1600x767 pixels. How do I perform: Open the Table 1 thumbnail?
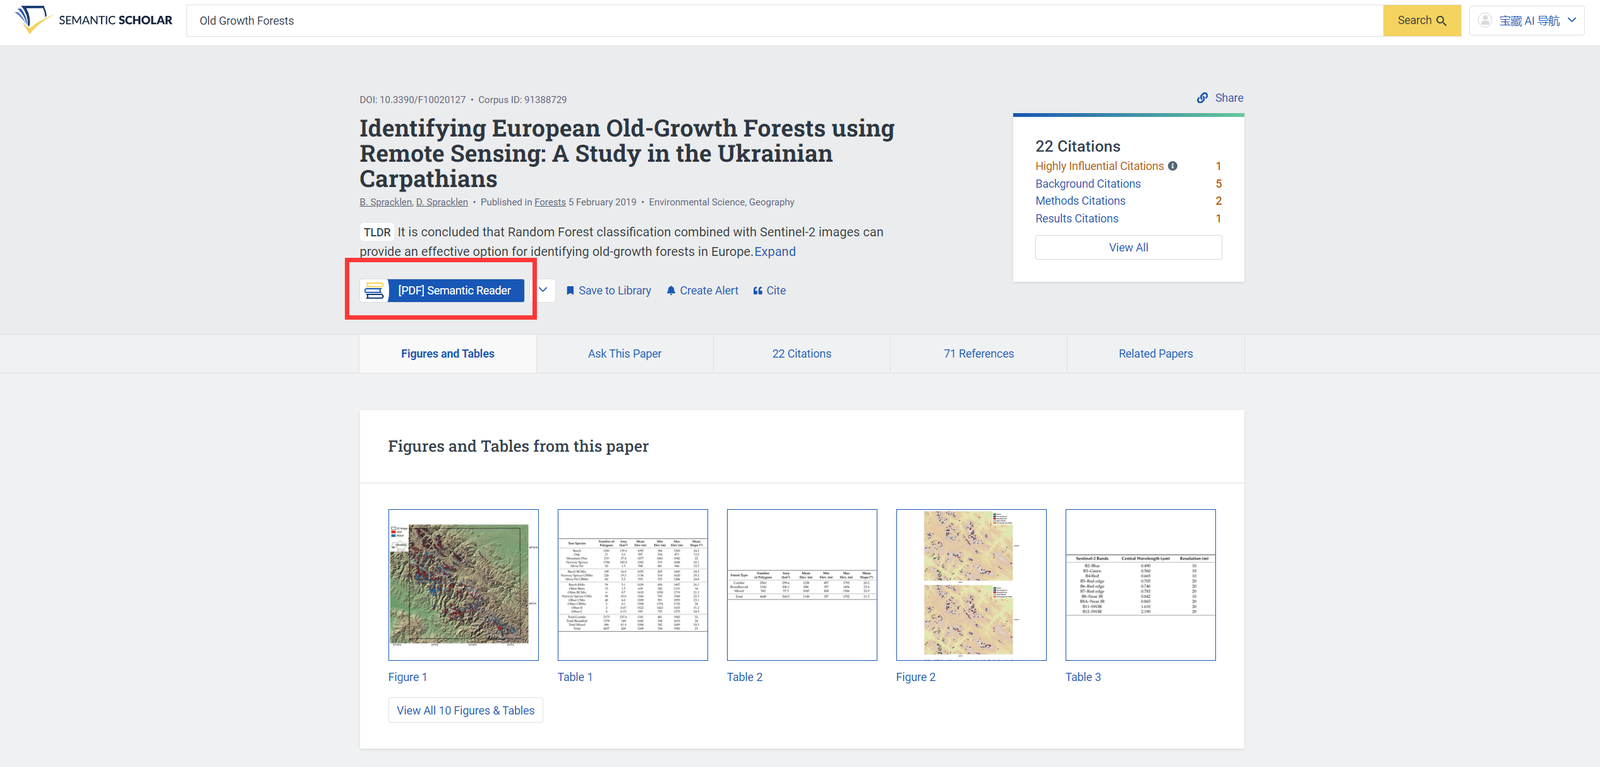(x=633, y=585)
